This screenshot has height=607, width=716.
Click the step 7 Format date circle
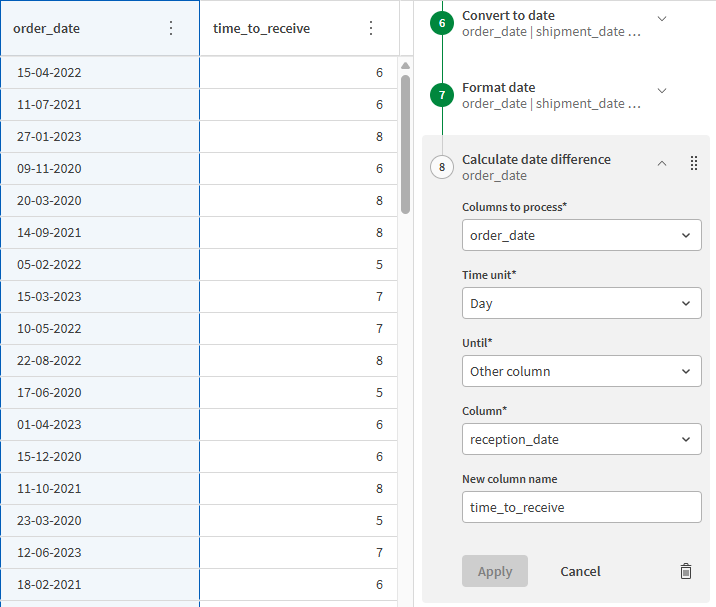(442, 95)
